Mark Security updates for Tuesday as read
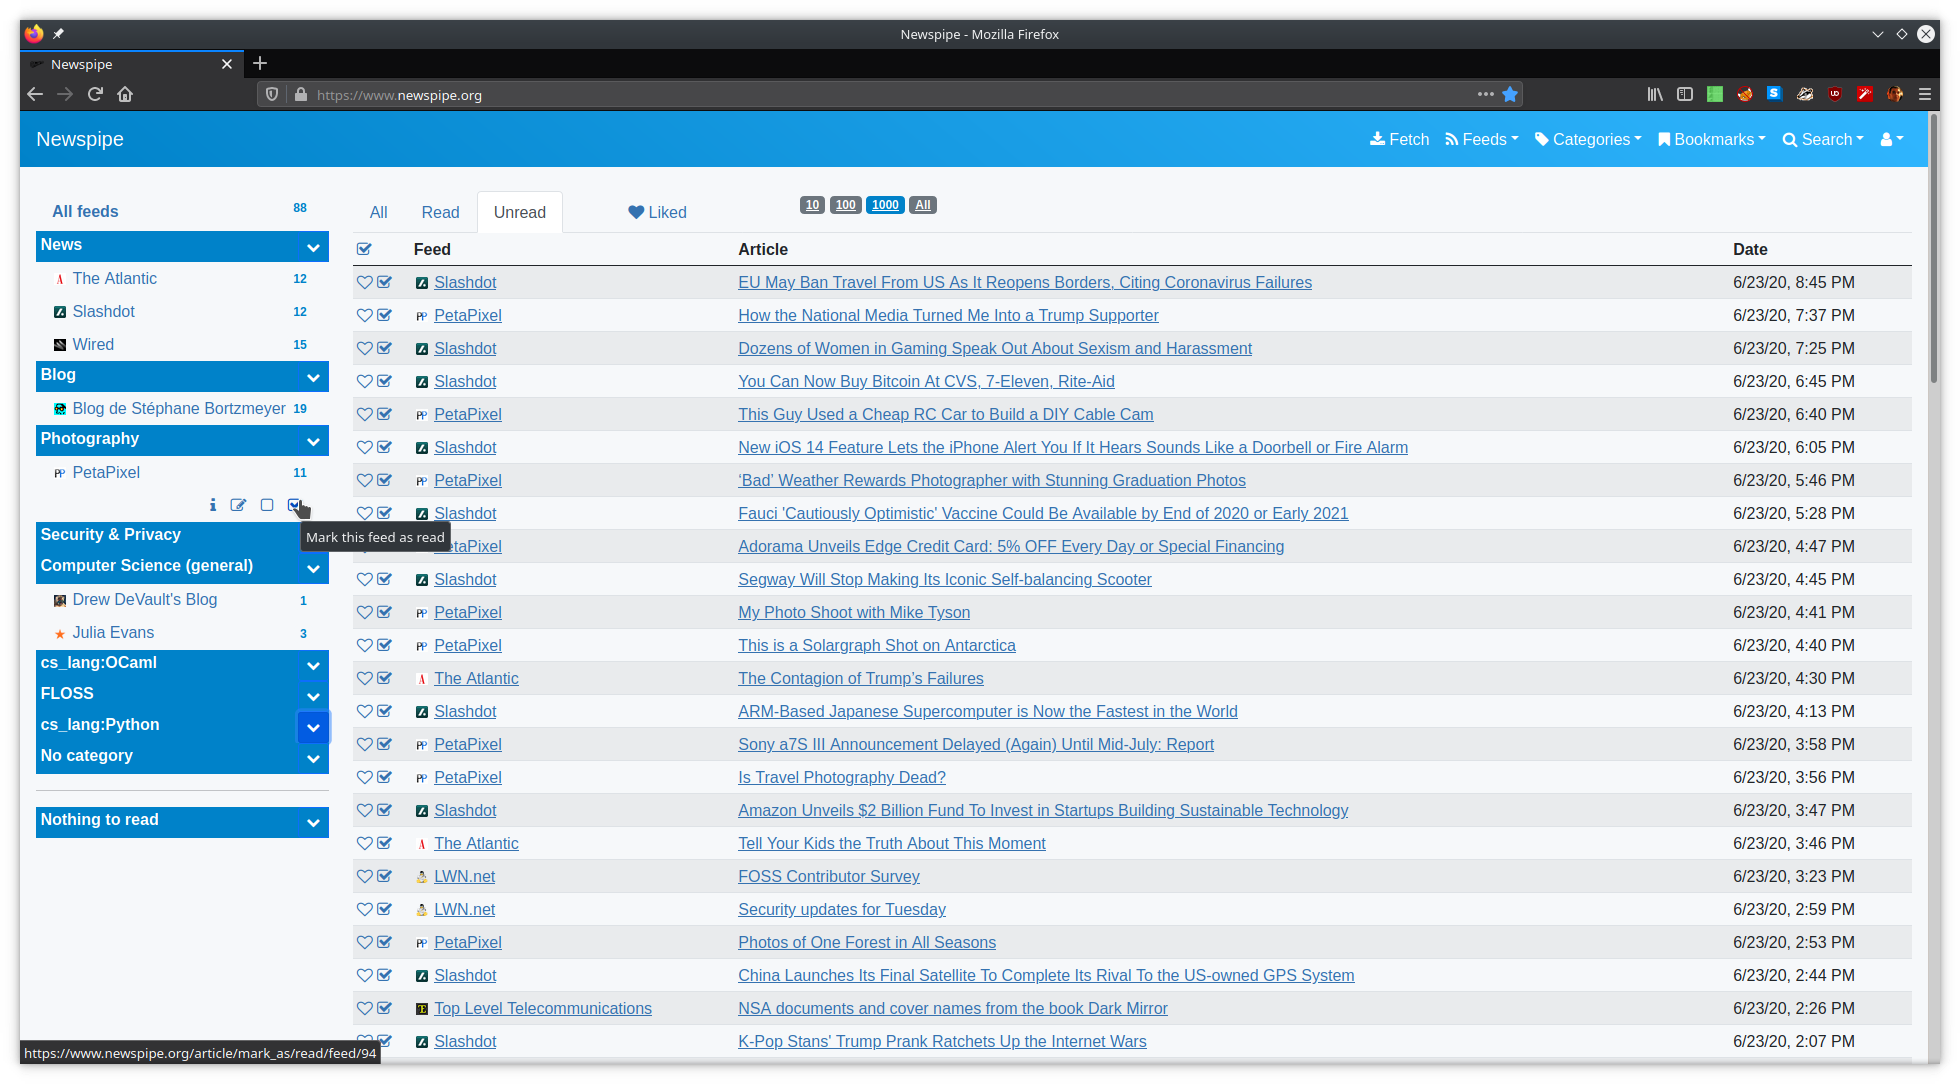1960x1084 pixels. click(384, 910)
